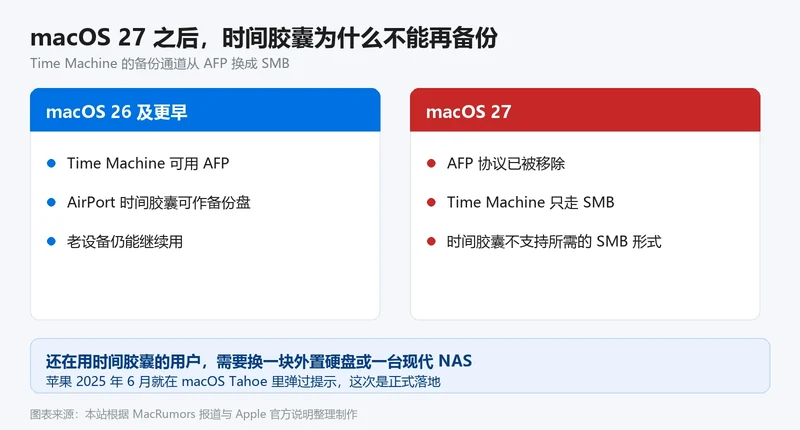Click 'AFP 协议已被移除' line

point(506,163)
